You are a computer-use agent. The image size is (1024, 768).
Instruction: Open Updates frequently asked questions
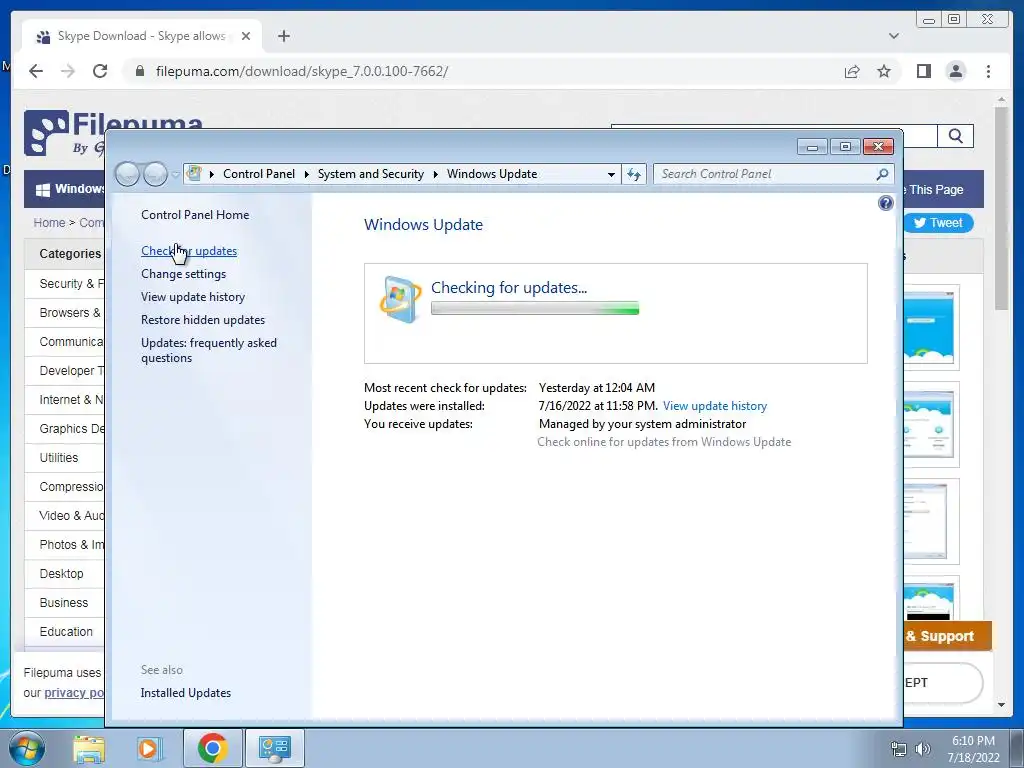tap(209, 350)
